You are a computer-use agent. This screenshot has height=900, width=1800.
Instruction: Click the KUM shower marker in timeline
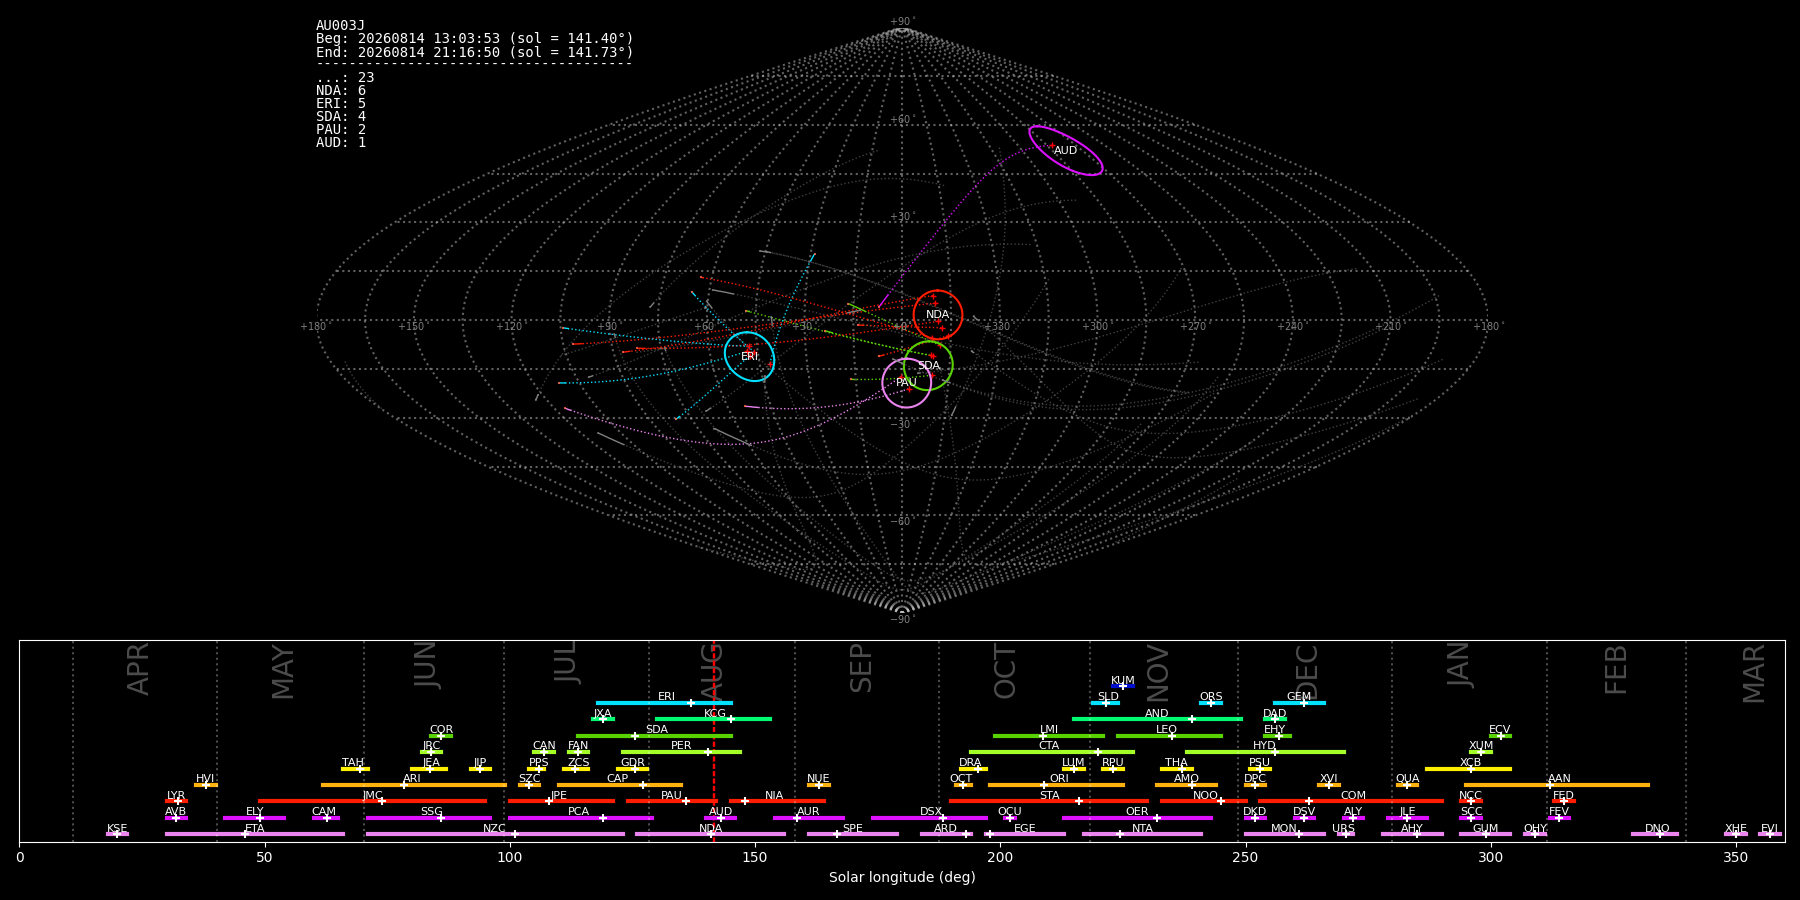tap(1123, 686)
